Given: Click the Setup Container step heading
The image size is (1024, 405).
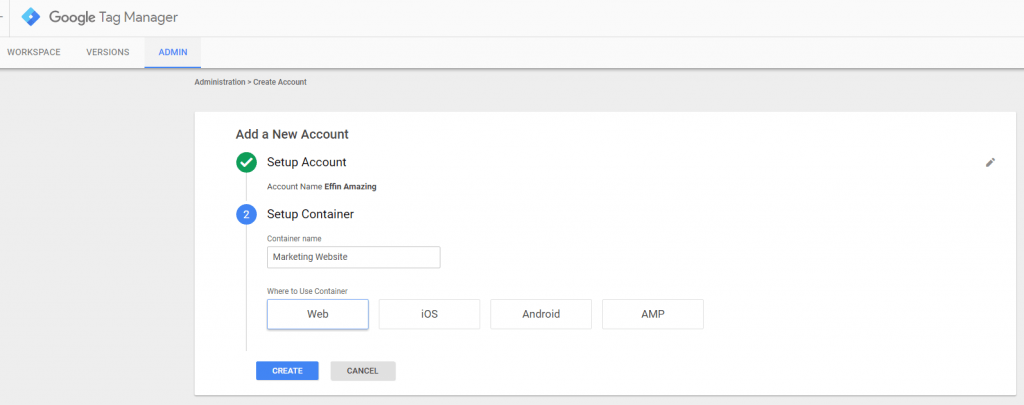Looking at the screenshot, I should (310, 214).
